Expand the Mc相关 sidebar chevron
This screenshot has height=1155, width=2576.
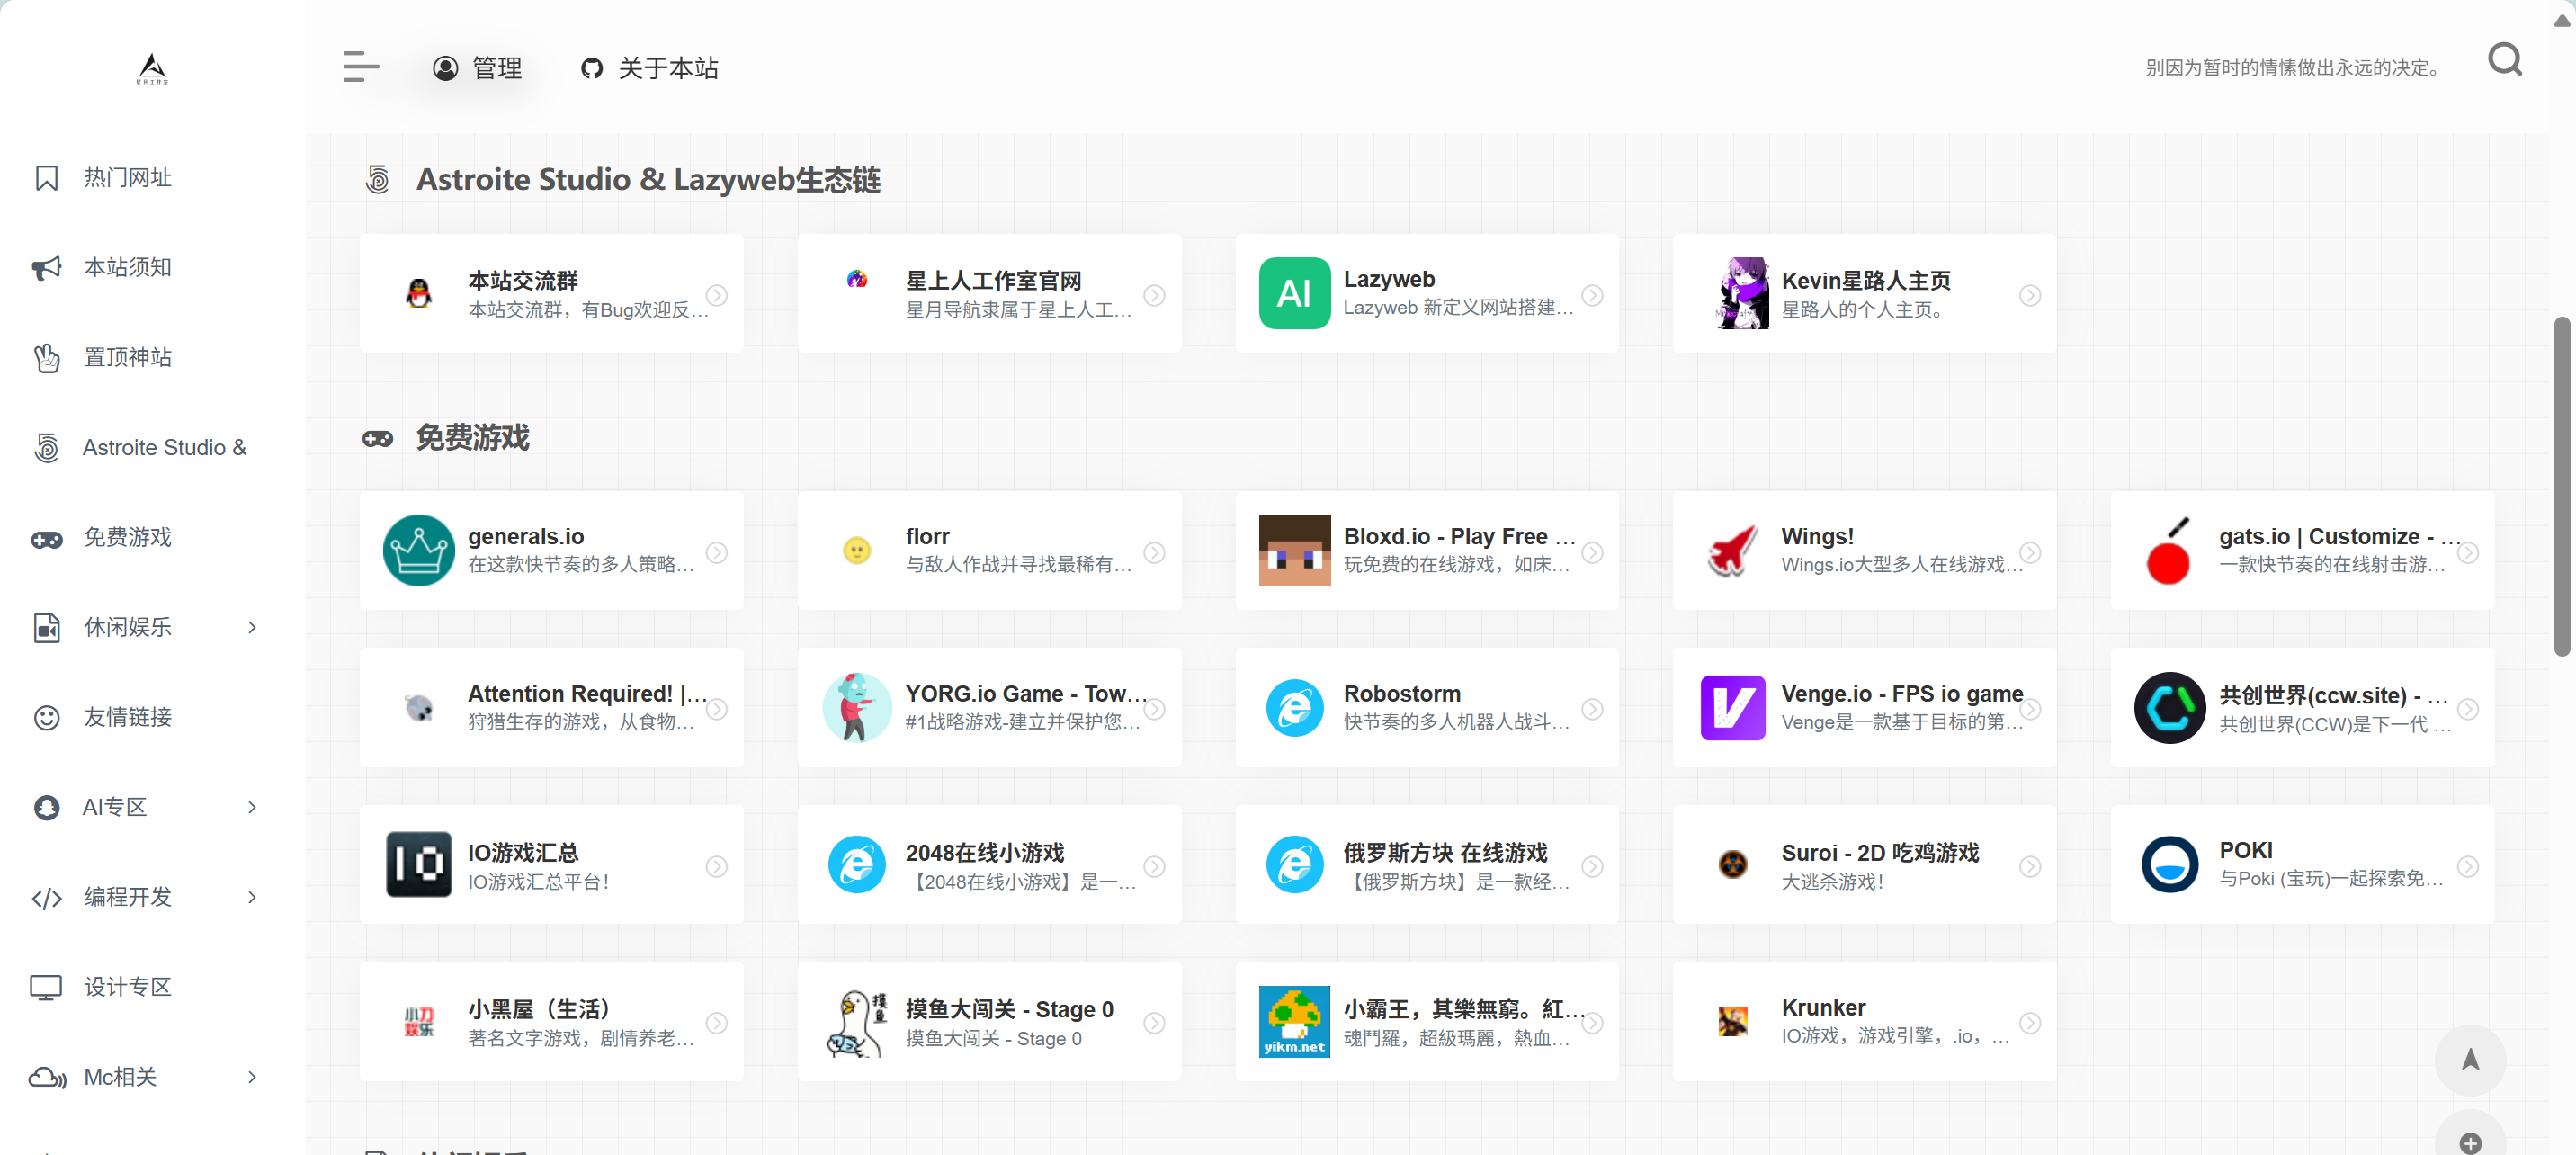pyautogui.click(x=252, y=1078)
